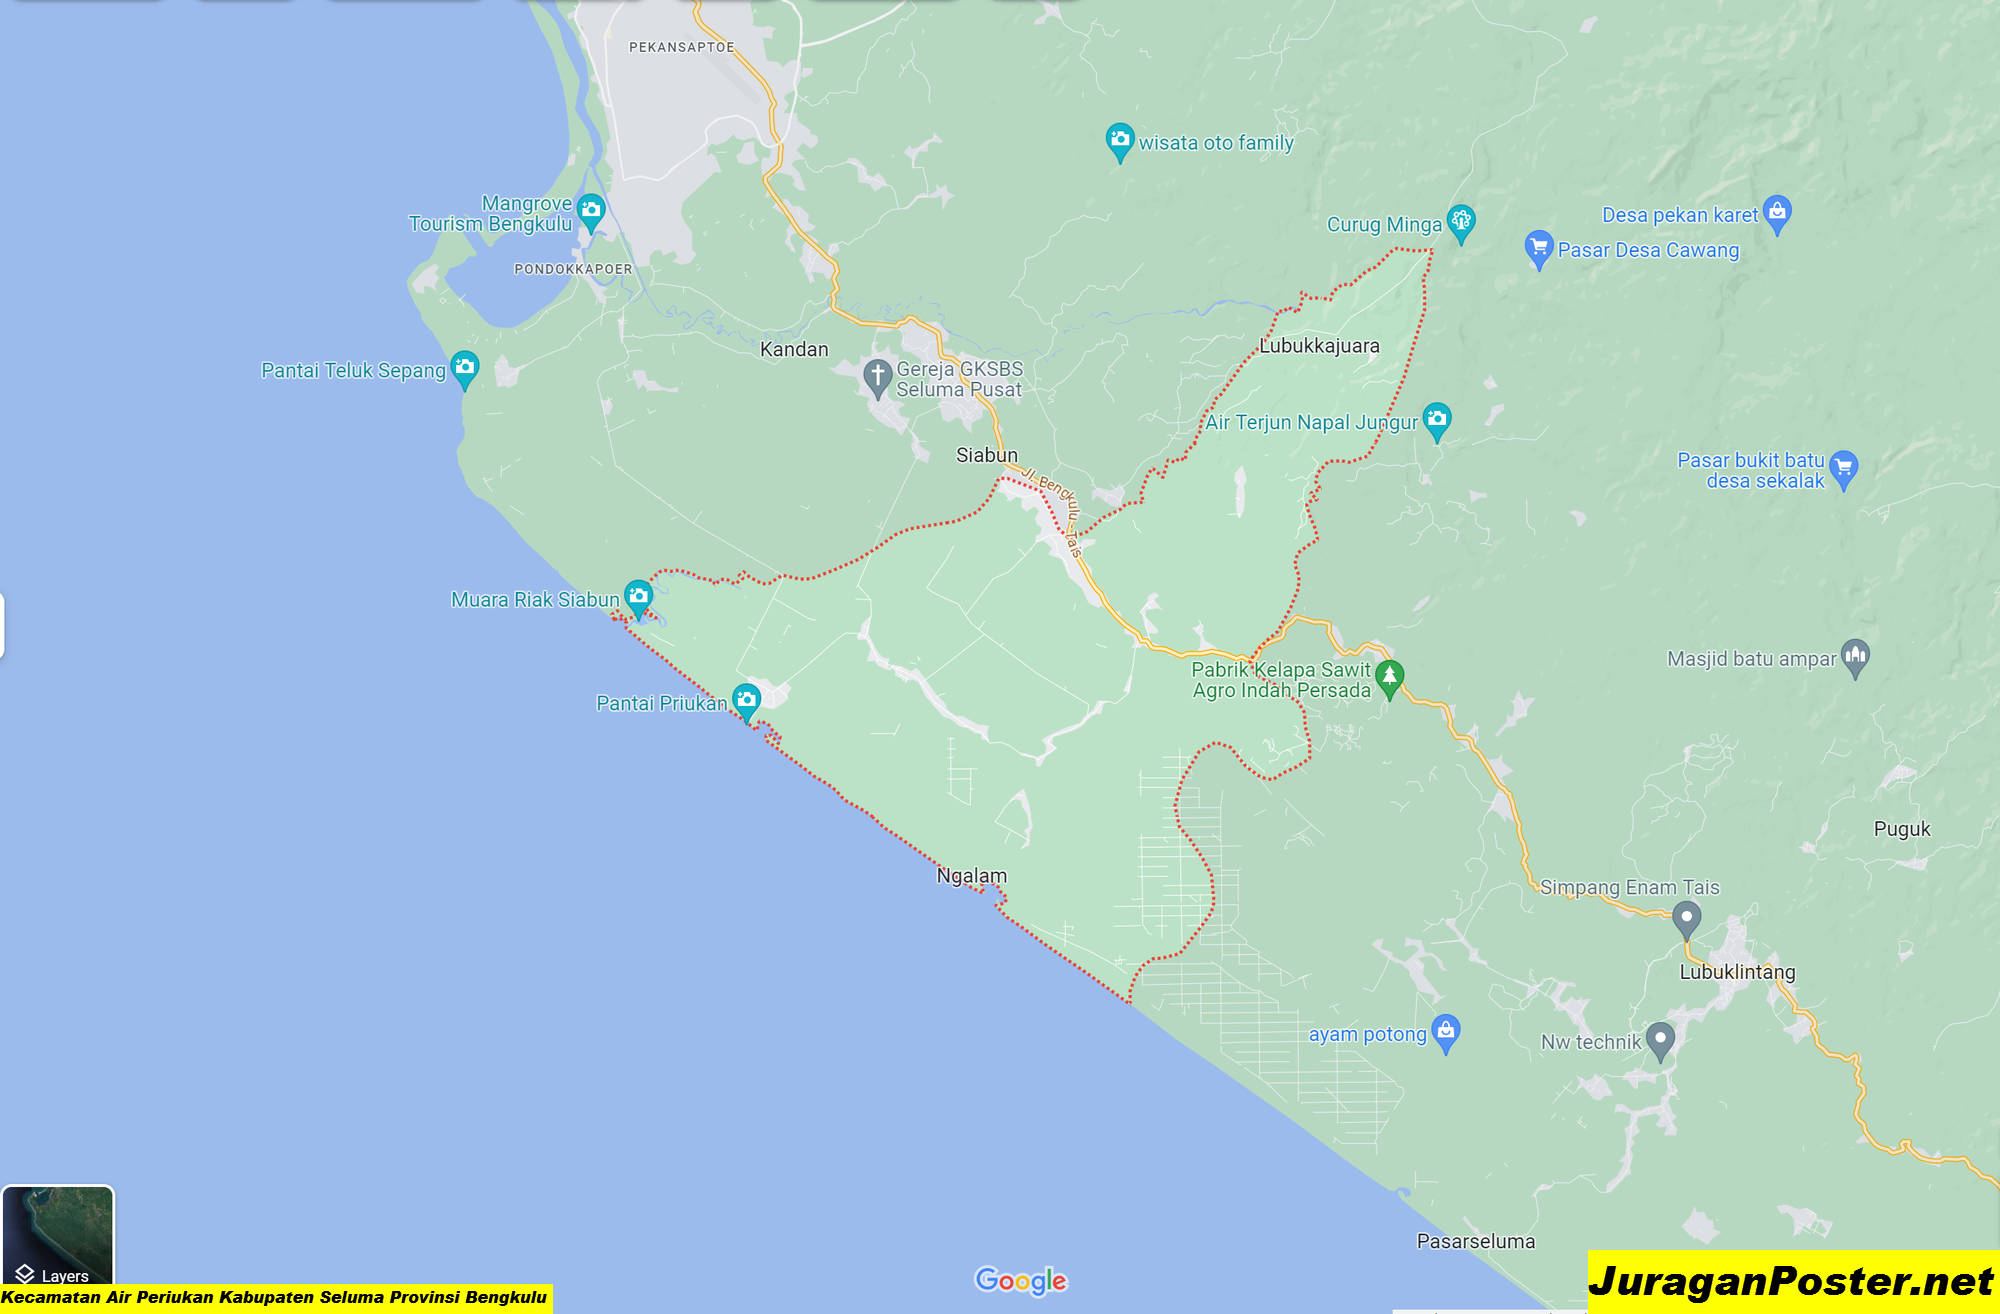Click the Pasar Desa Cawang label

point(1648,250)
